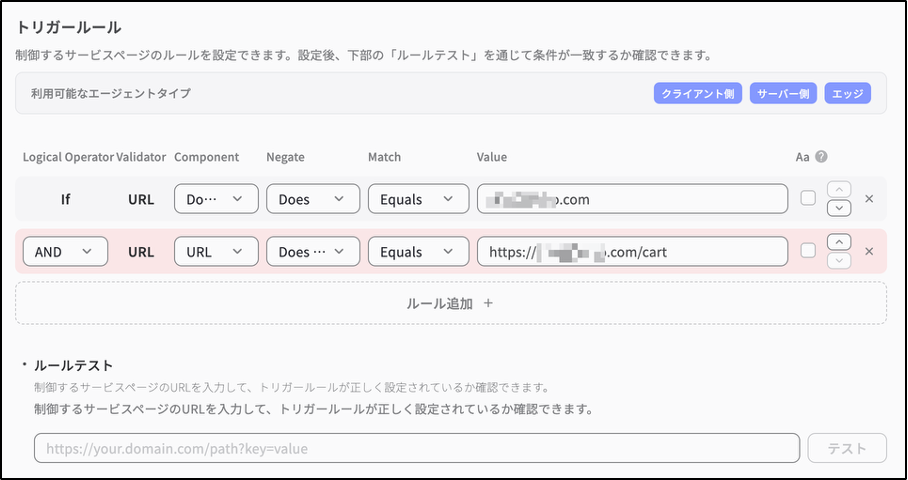Click the Aa column header
Screen dimensions: 908x480
pos(802,157)
